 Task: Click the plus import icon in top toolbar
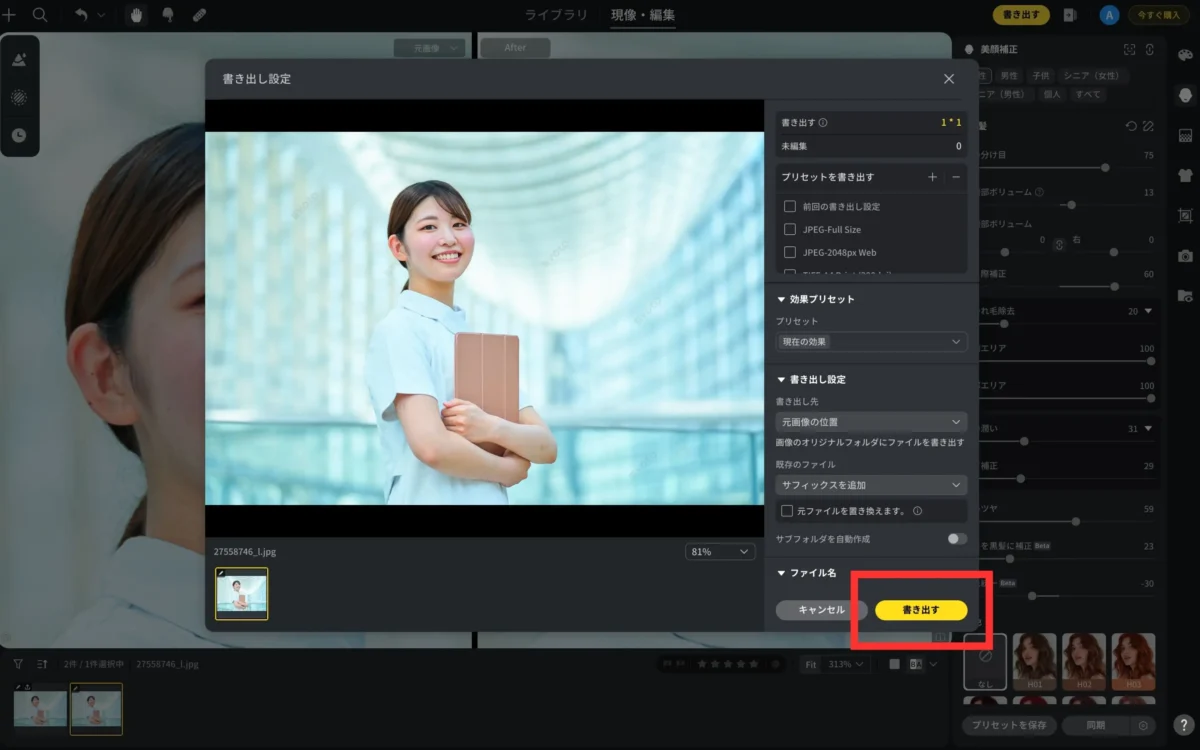[9, 15]
